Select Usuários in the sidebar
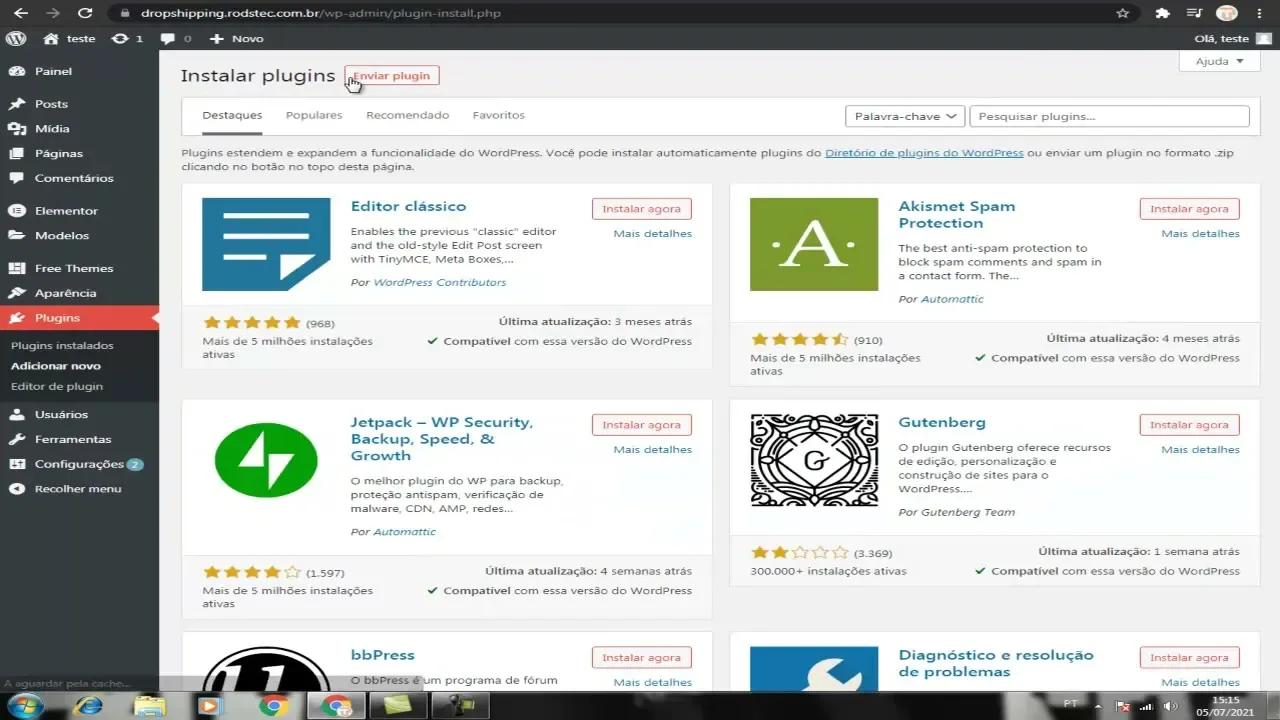This screenshot has width=1280, height=720. [x=60, y=414]
